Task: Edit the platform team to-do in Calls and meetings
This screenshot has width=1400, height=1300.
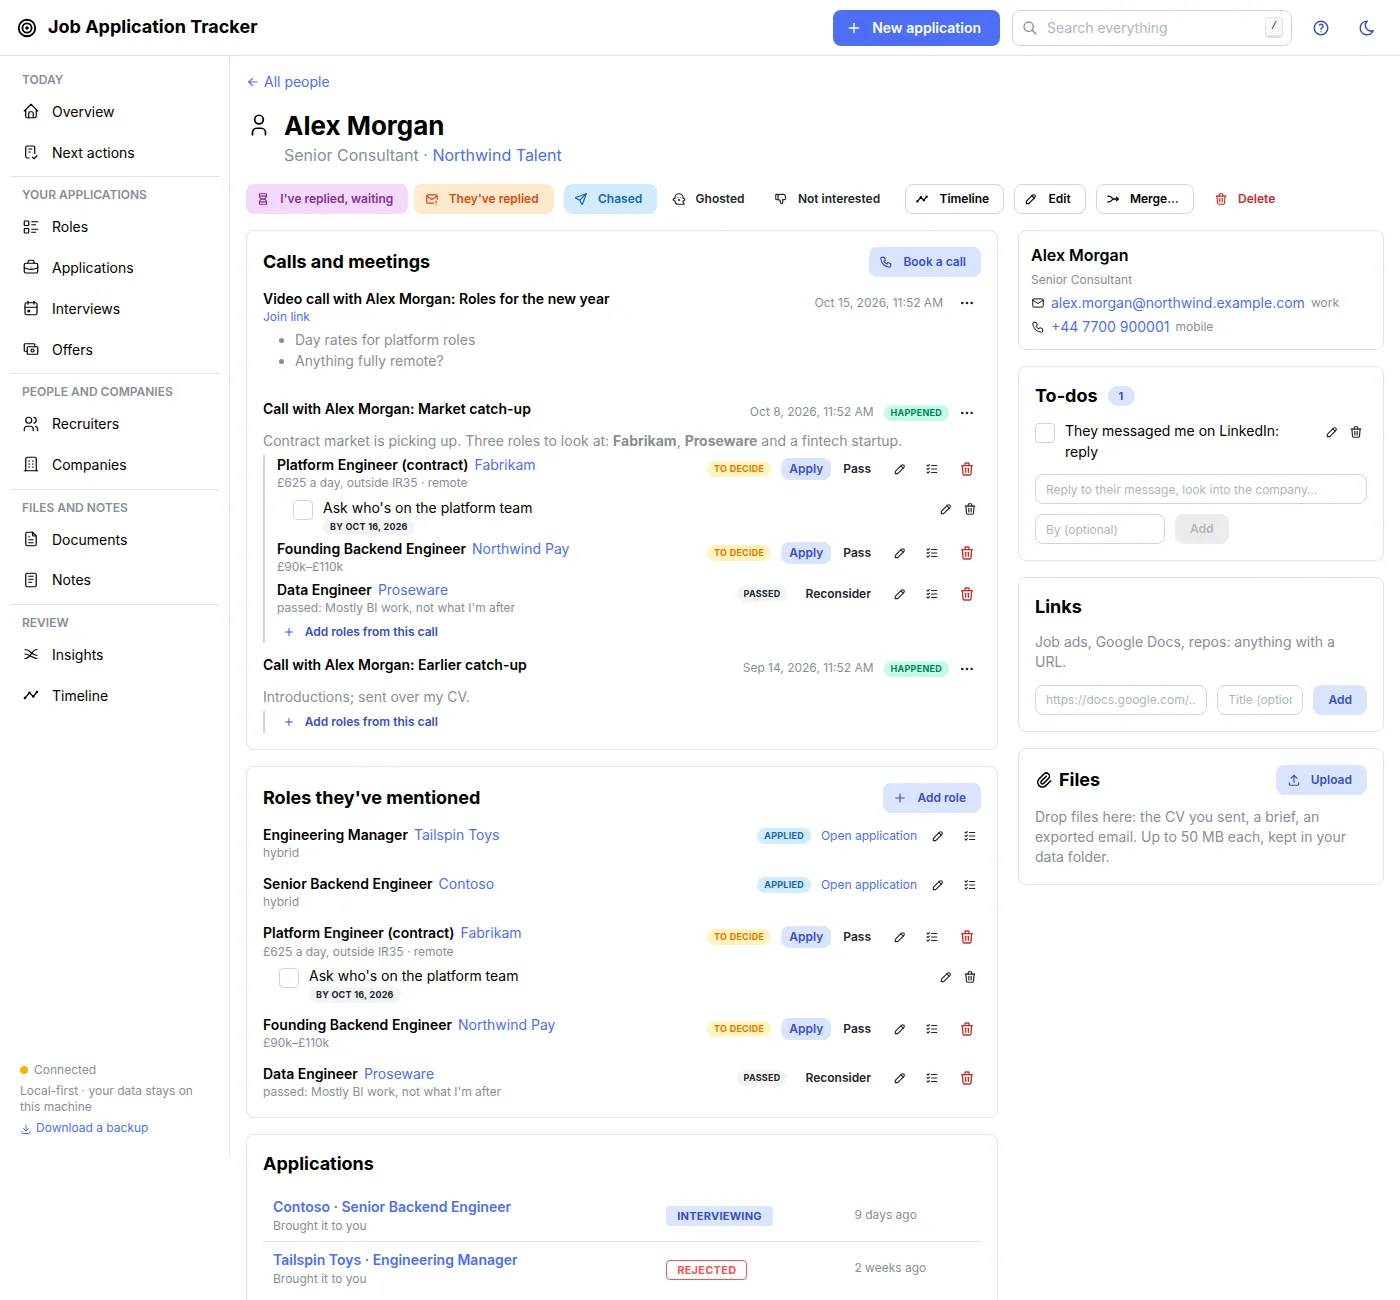Action: point(946,509)
